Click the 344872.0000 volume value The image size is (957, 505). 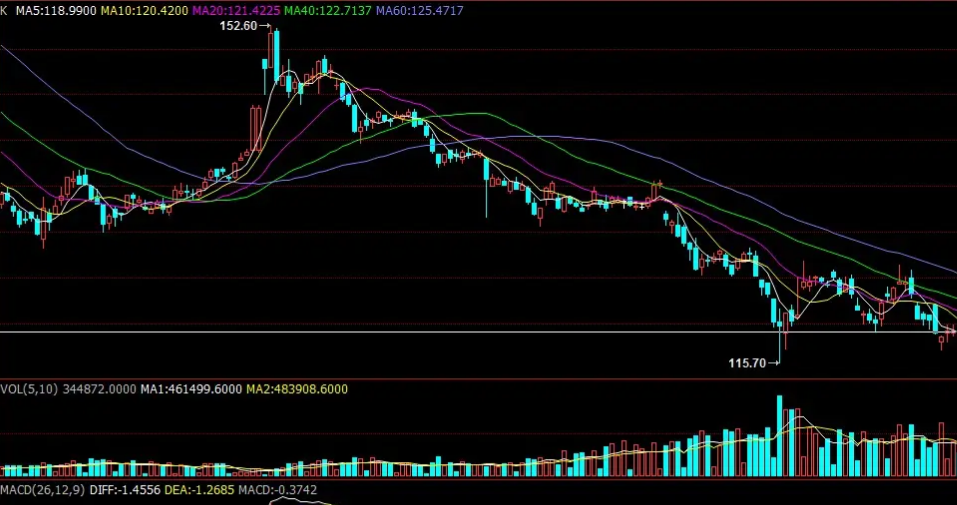coord(98,389)
